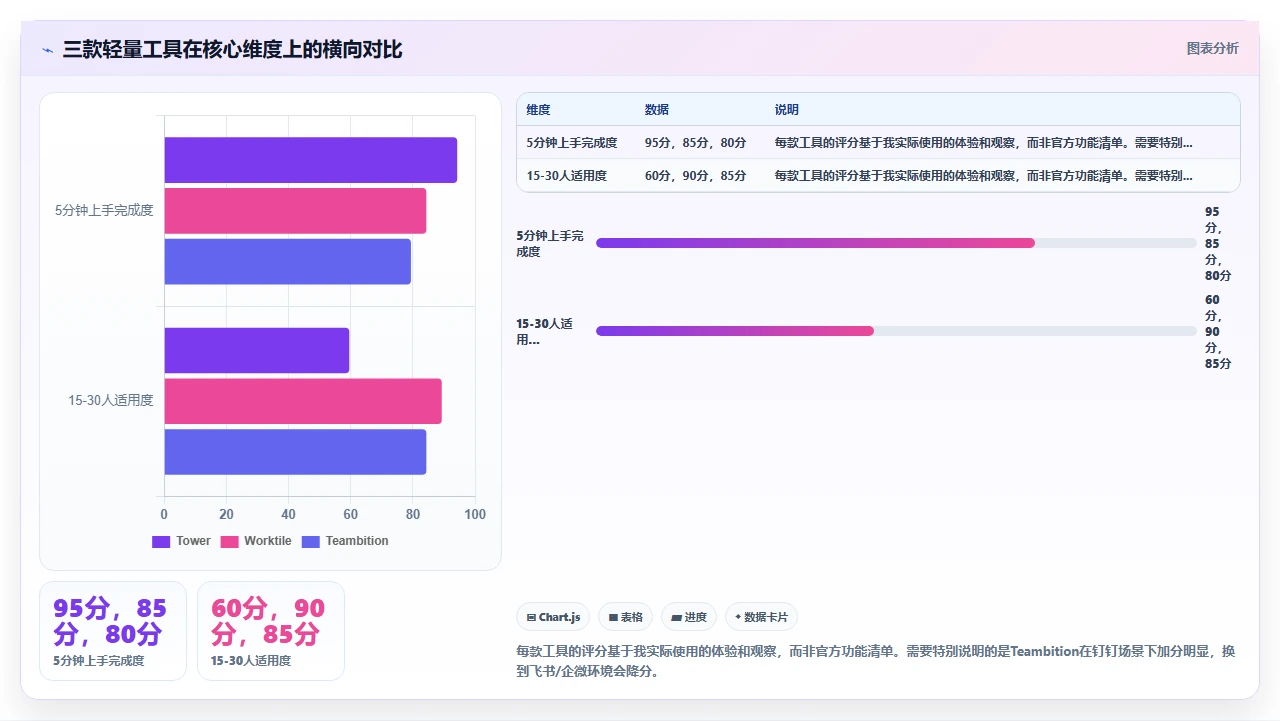The image size is (1280, 721).
Task: Click the Tower bar for 5分钟上手完成度
Action: click(310, 160)
